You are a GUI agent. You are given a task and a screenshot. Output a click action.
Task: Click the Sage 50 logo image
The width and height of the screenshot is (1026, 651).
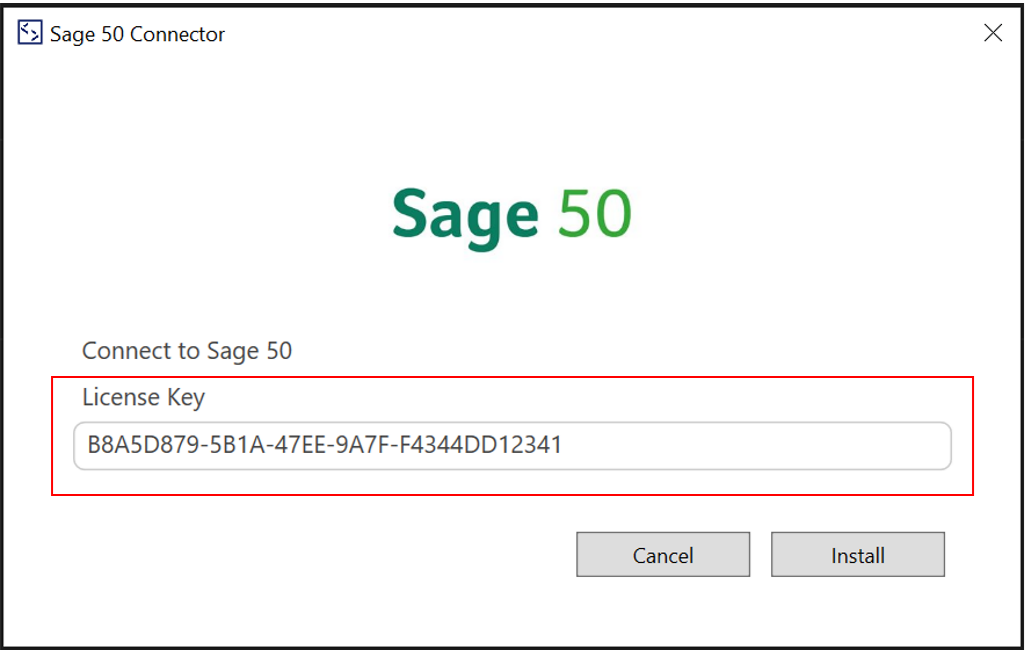point(511,215)
